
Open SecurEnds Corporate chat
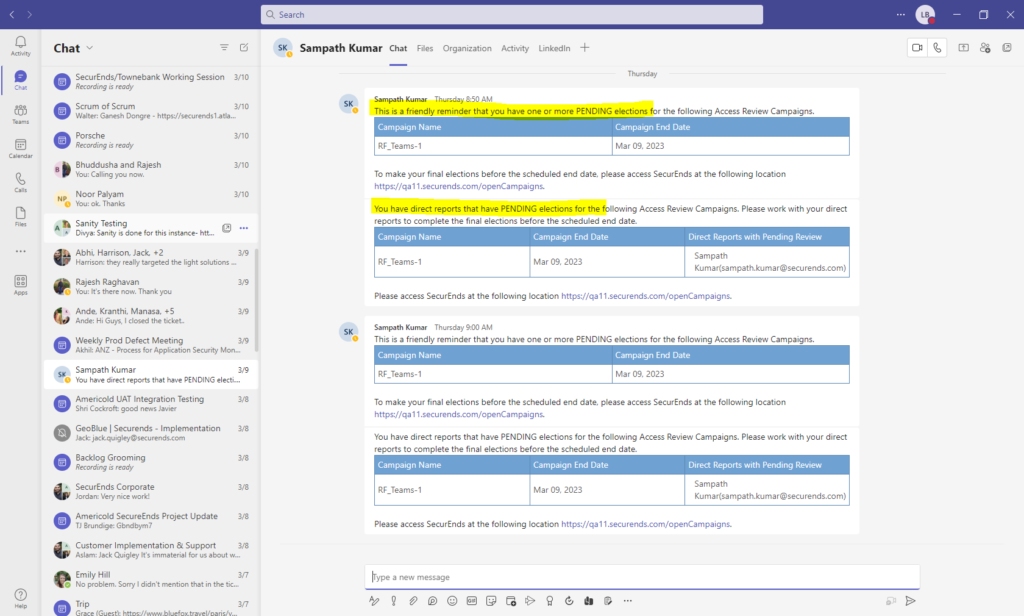(x=150, y=492)
